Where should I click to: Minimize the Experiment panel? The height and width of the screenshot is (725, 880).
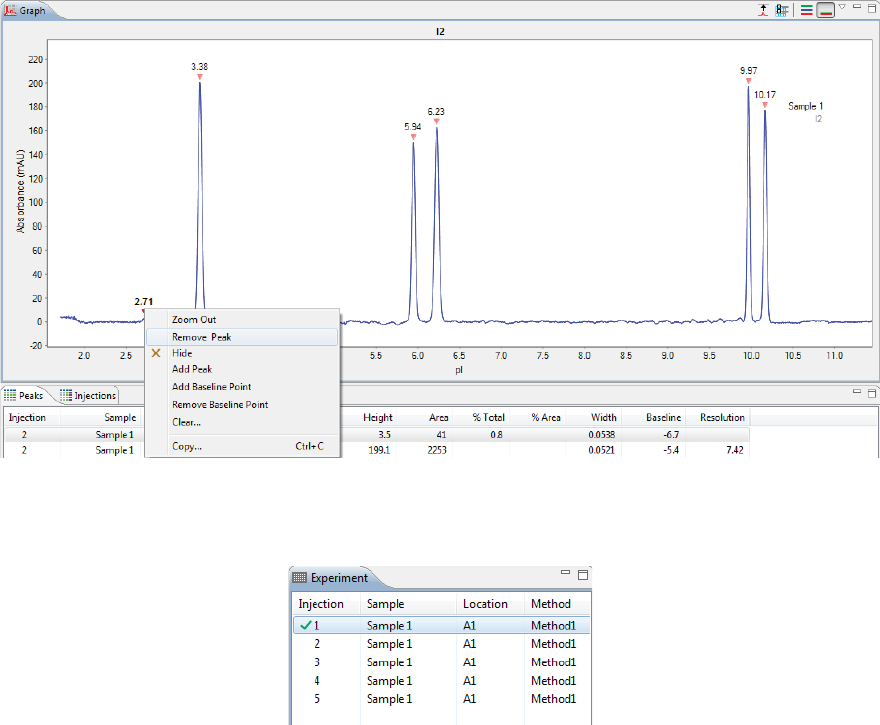[565, 572]
